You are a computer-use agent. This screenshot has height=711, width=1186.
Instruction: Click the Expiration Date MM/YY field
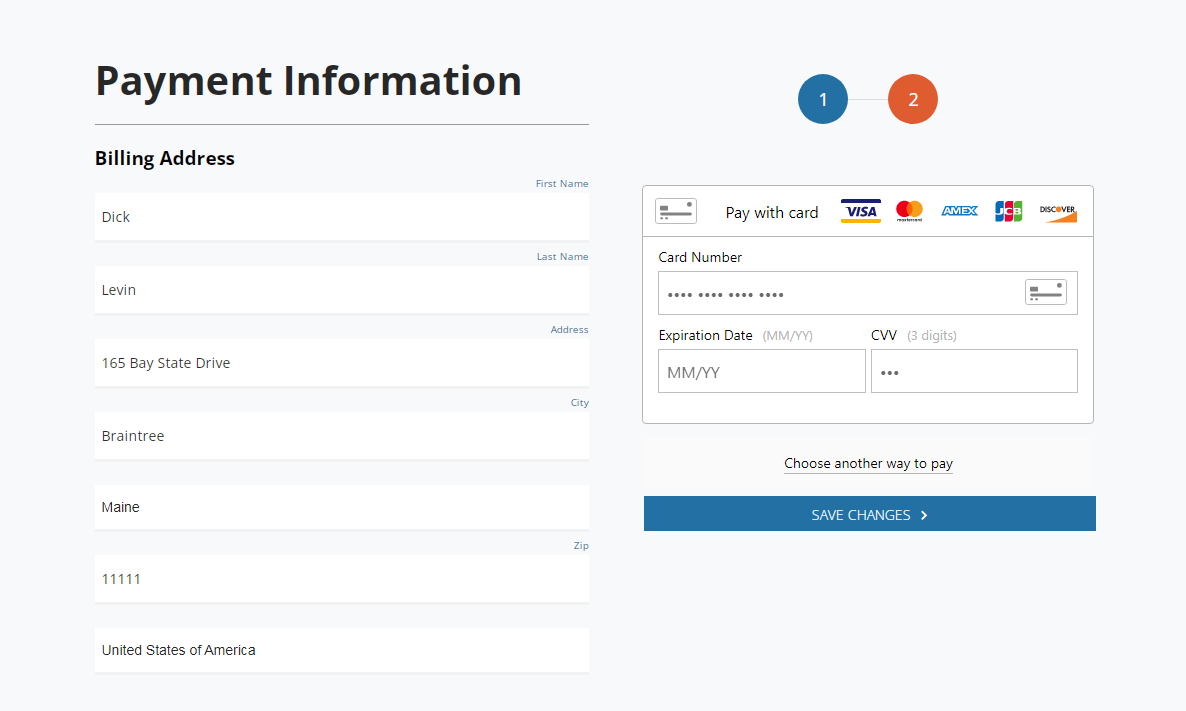point(761,372)
